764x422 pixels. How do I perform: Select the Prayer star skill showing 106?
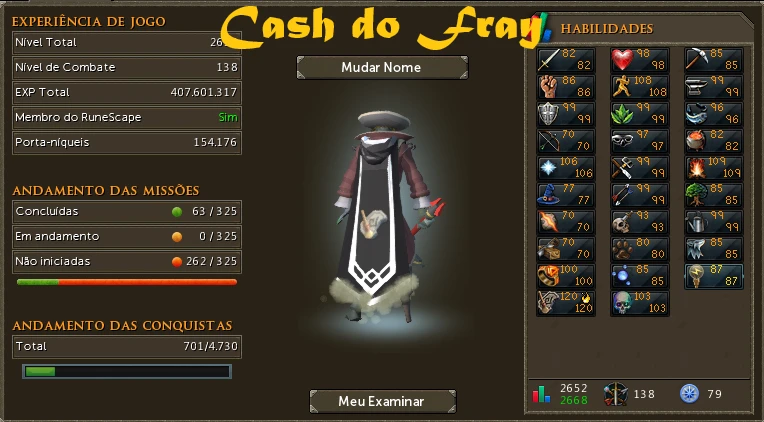click(x=566, y=167)
